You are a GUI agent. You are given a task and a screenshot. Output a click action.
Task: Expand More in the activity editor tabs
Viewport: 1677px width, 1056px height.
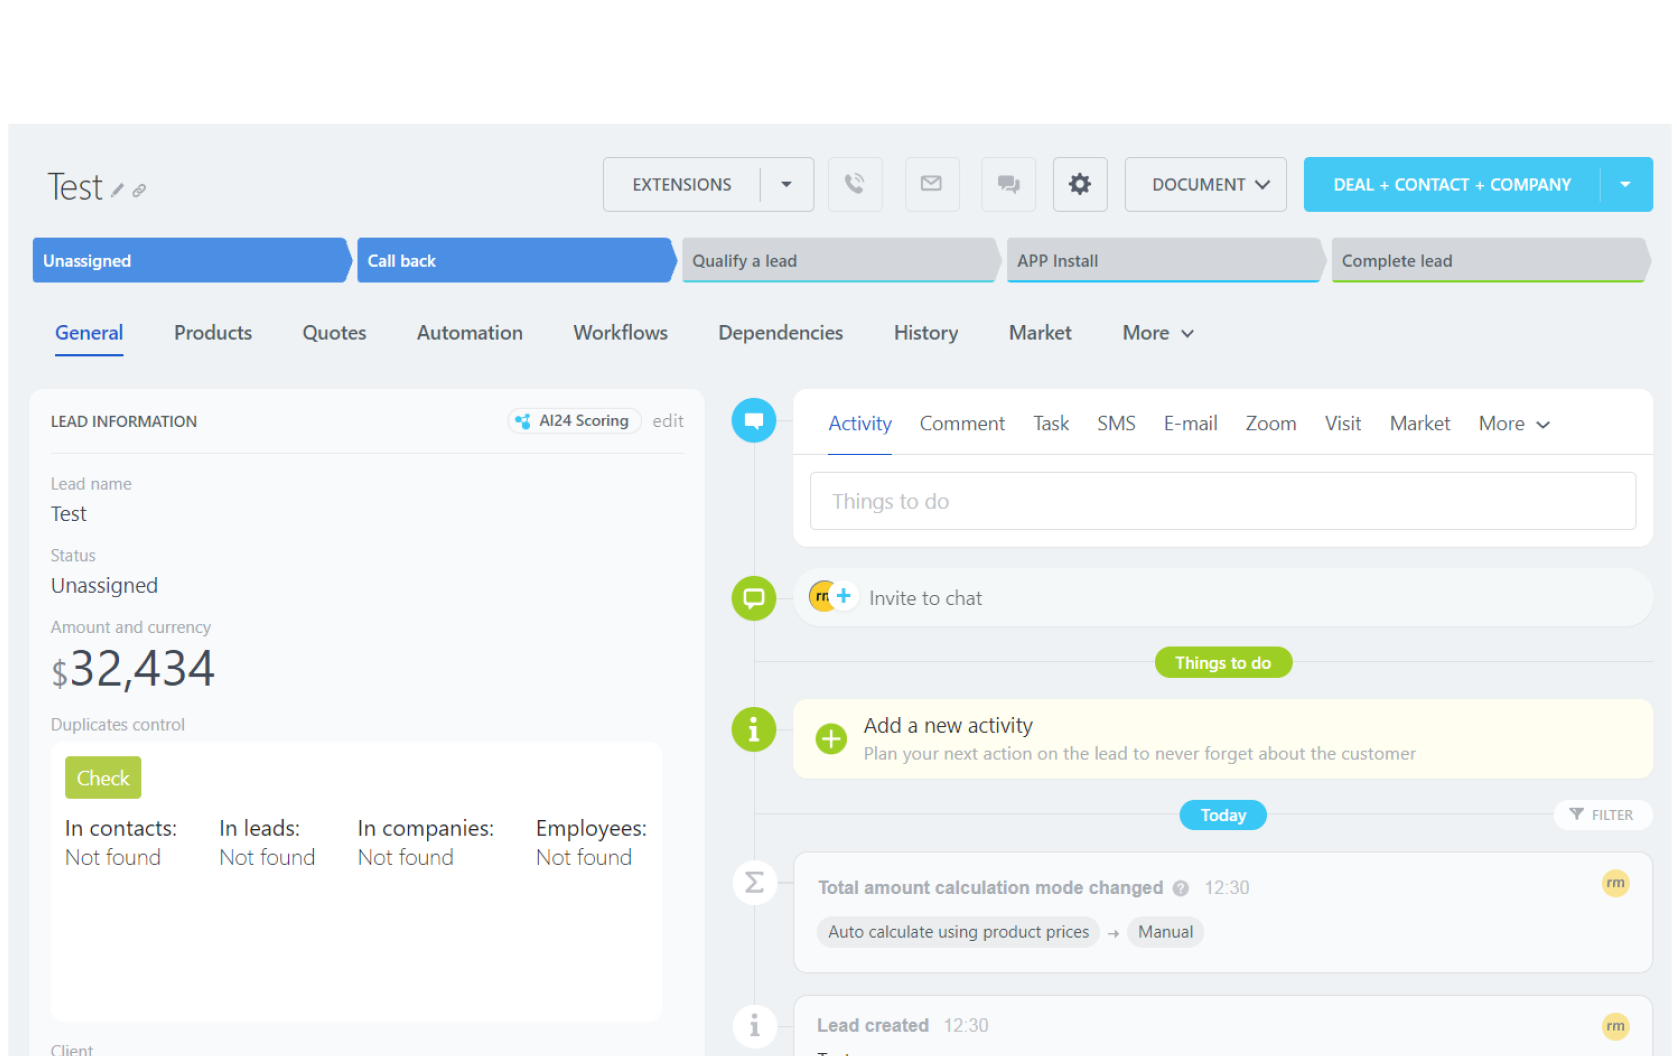[1514, 424]
